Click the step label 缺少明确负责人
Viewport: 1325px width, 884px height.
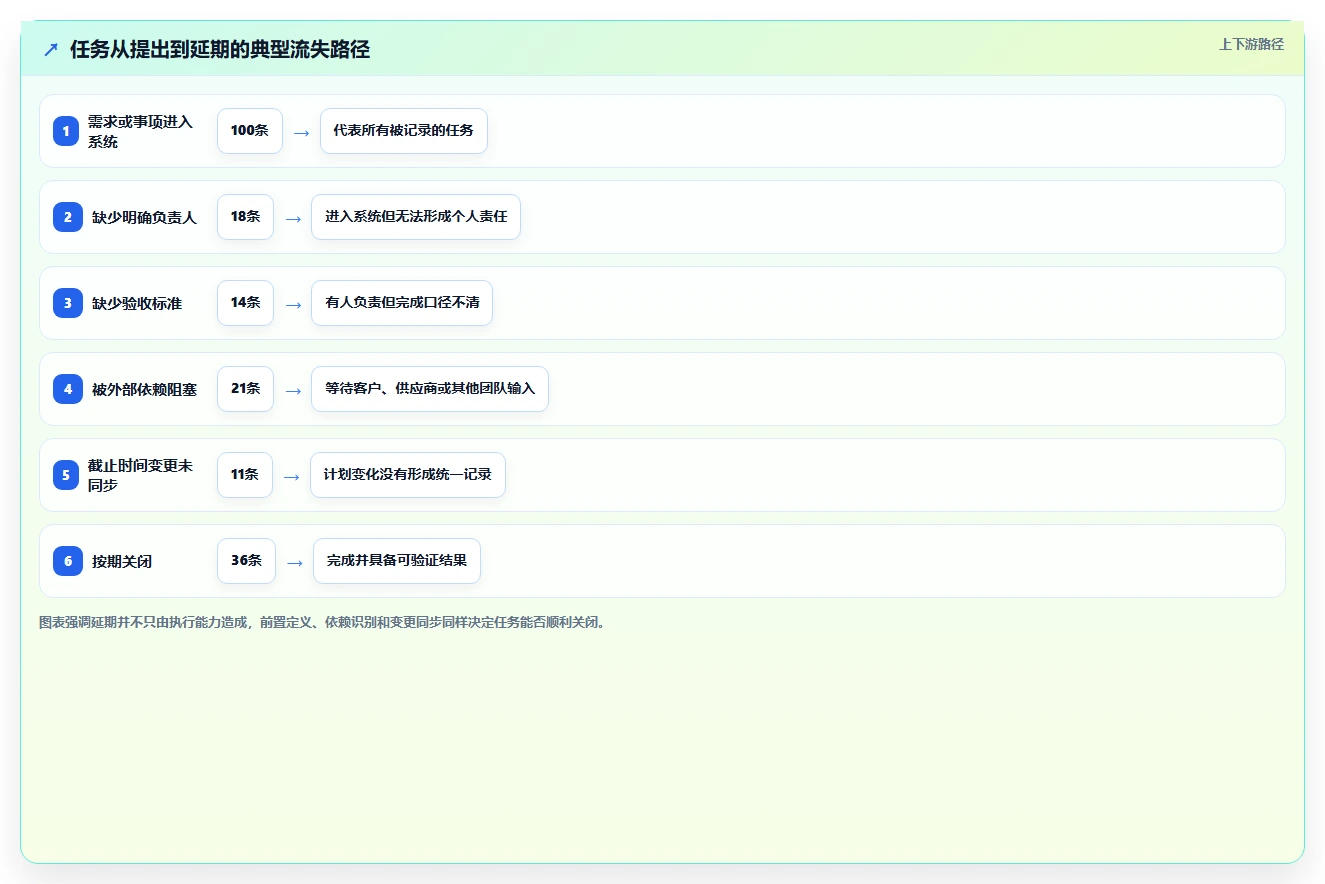(144, 217)
